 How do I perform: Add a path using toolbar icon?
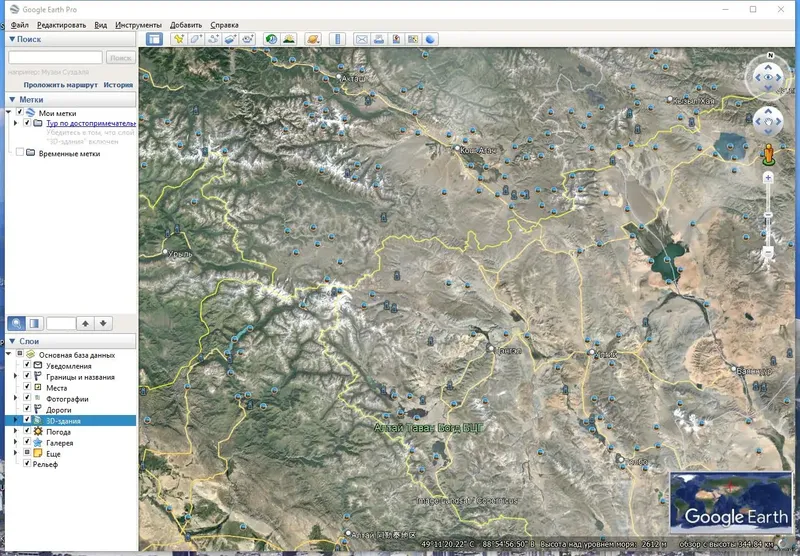tap(213, 39)
